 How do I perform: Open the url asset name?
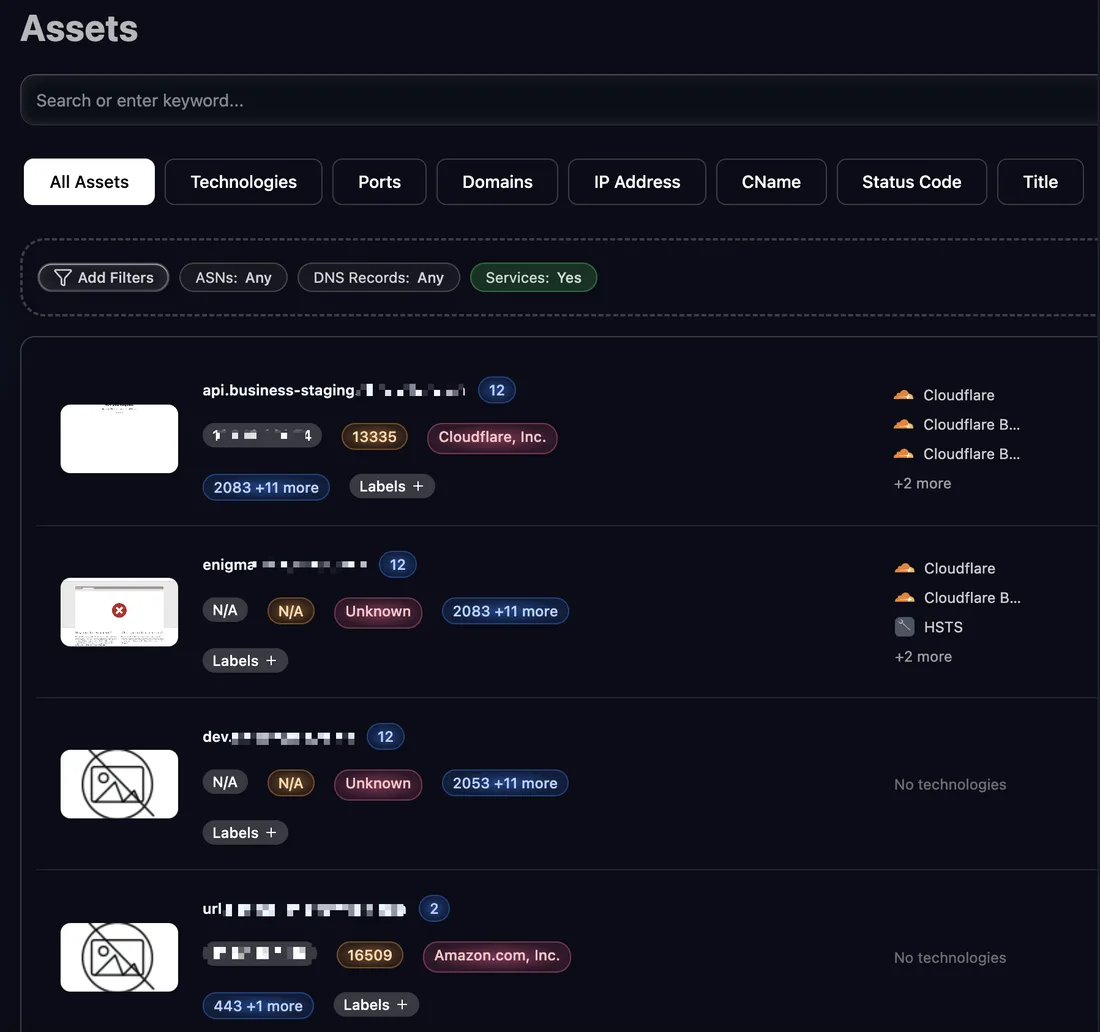point(304,909)
